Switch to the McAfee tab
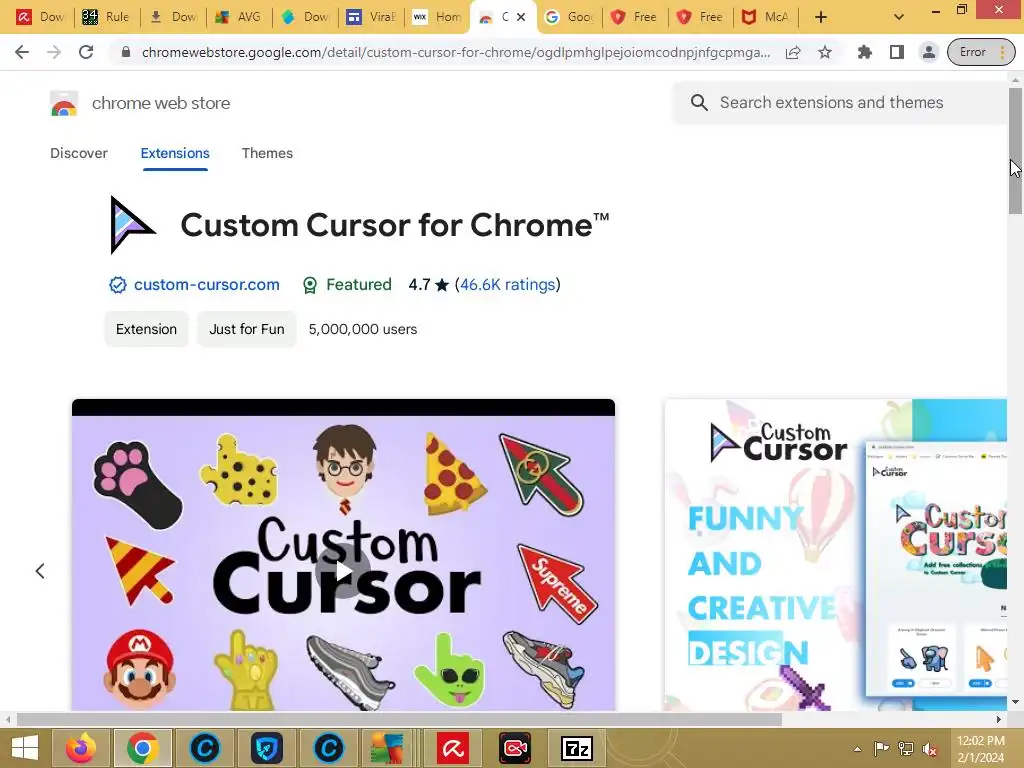Viewport: 1024px width, 768px height. coord(766,17)
